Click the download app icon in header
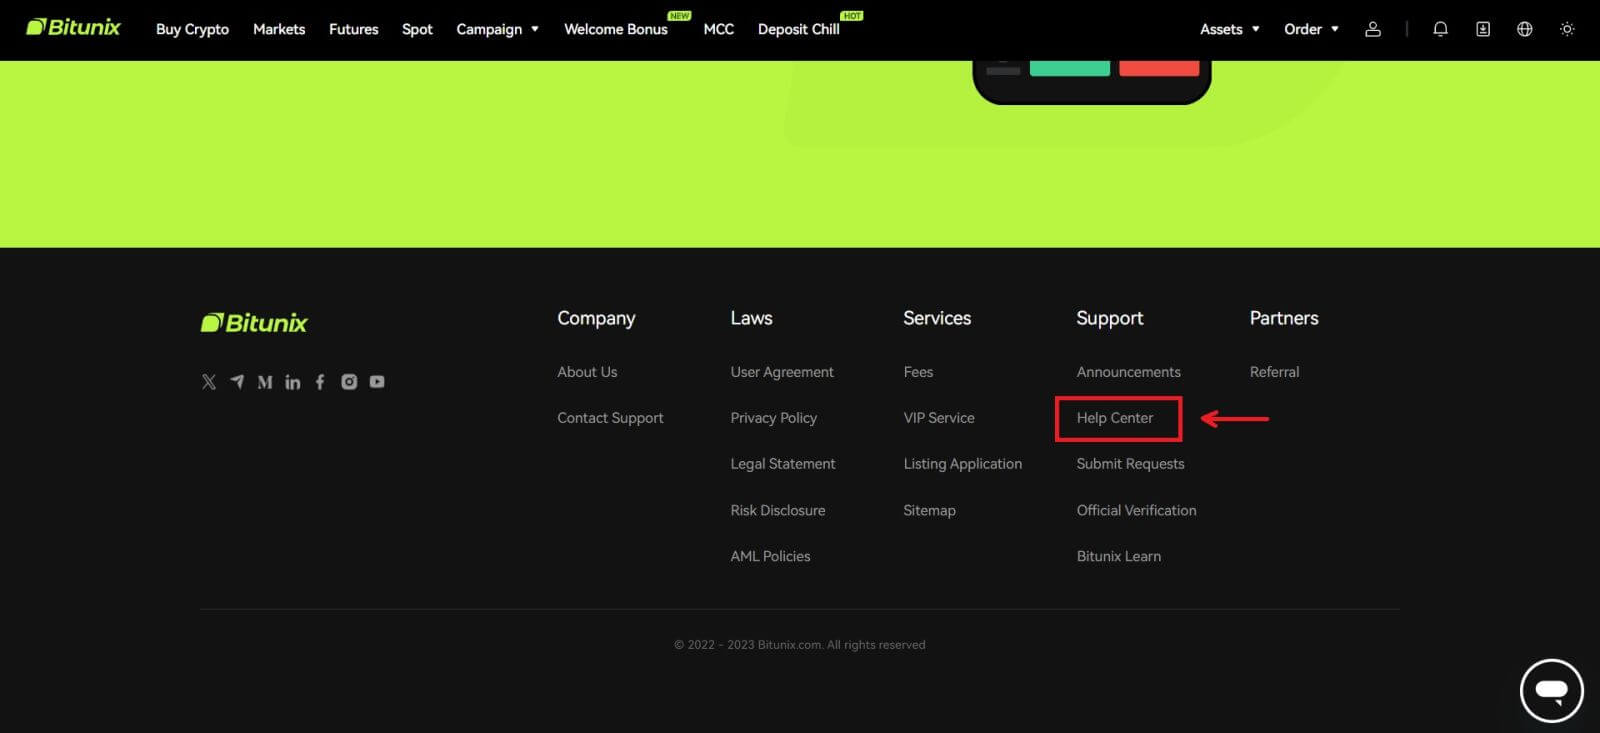The image size is (1600, 733). coord(1483,29)
